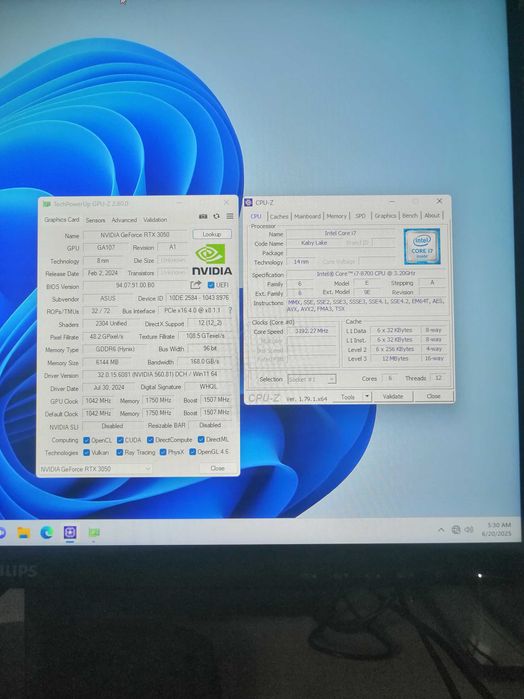Click the Intel Core i7 logo badge
Viewport: 524px width, 699px height.
(x=421, y=247)
